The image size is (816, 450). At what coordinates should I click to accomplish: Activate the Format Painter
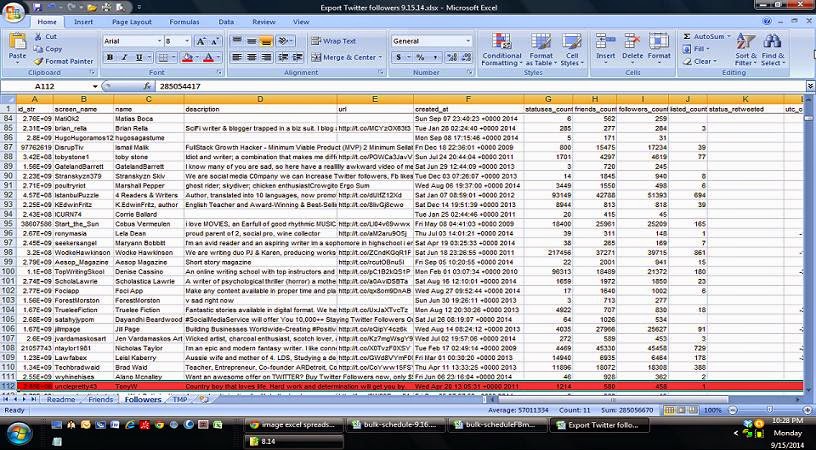[64, 61]
